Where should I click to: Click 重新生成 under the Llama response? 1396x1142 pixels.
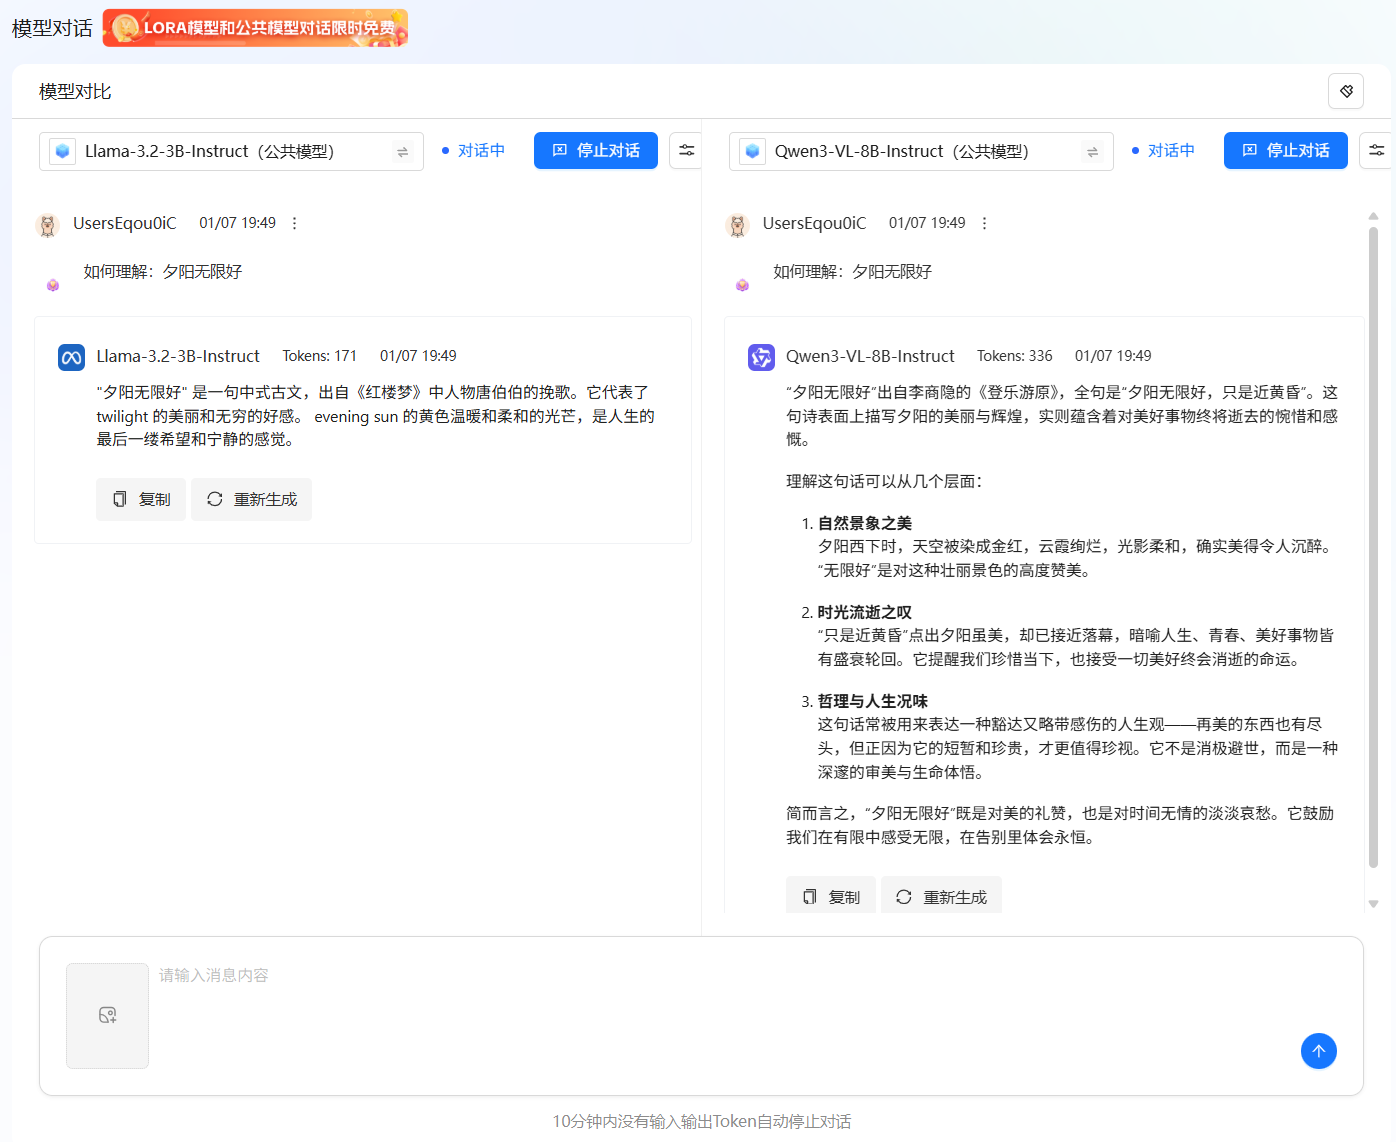[251, 499]
